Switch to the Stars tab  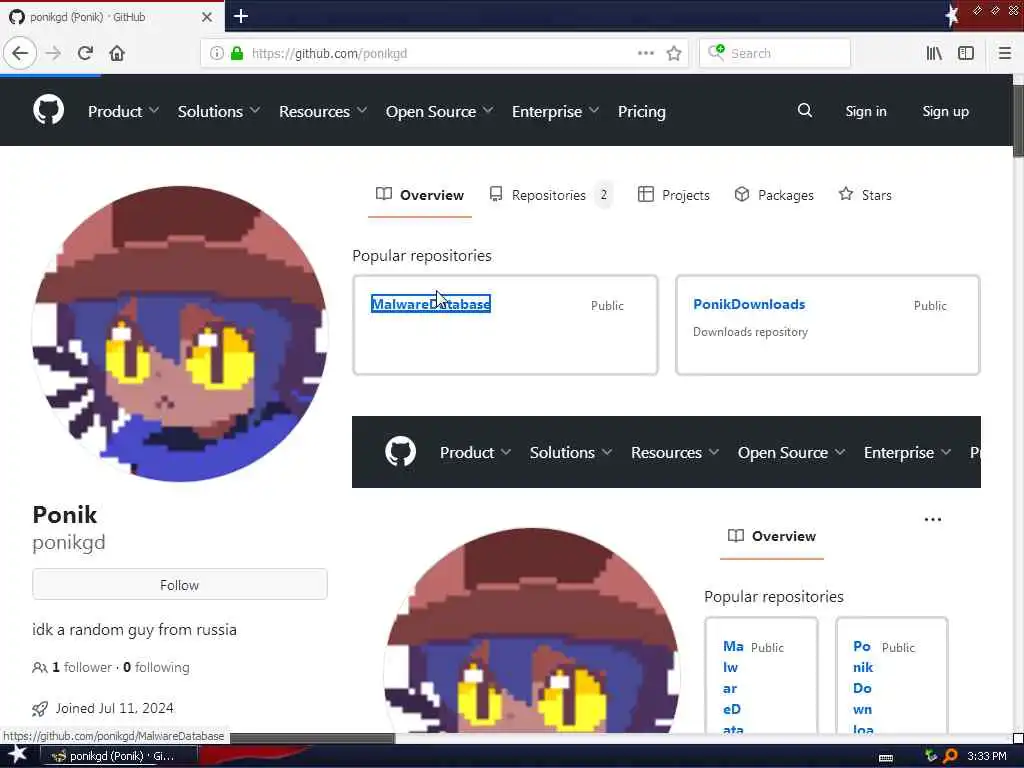[x=865, y=195]
